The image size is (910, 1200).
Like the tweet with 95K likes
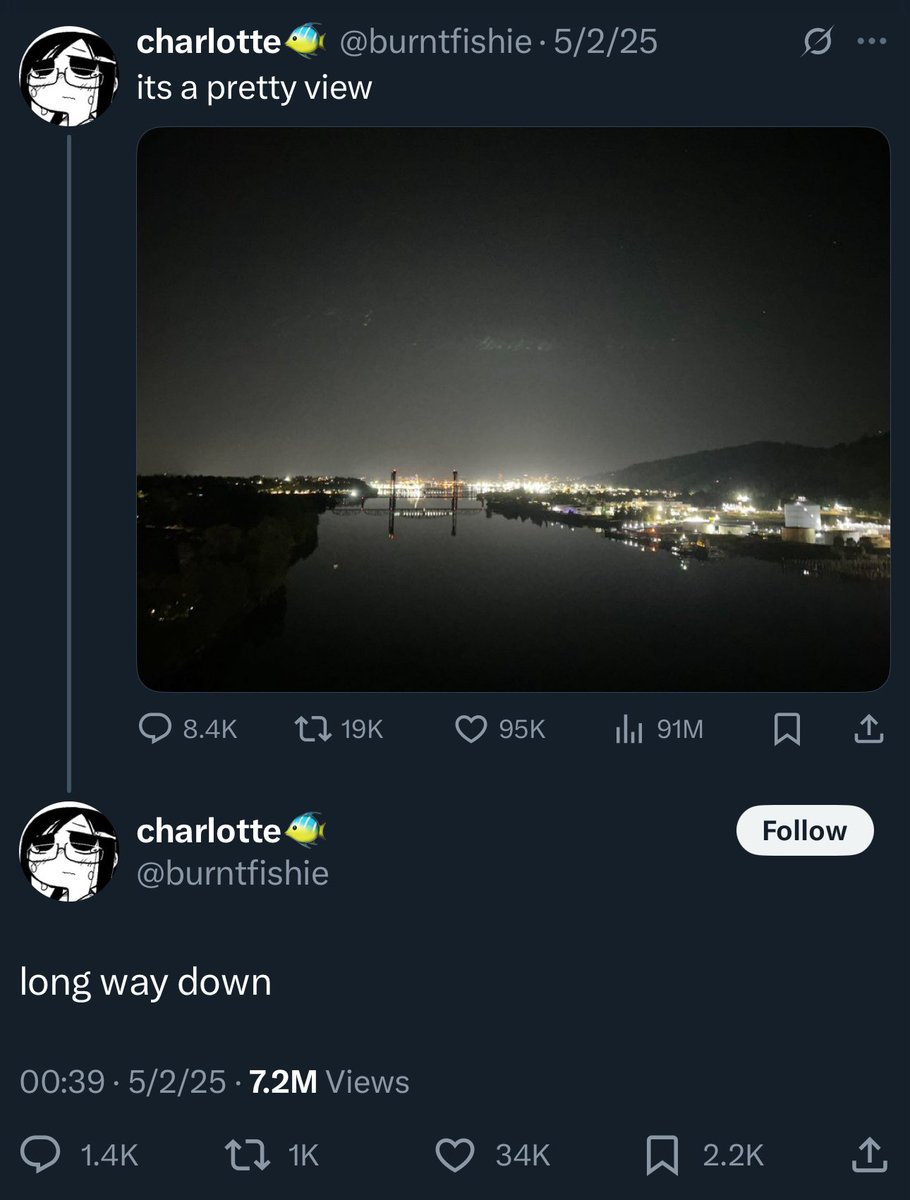click(471, 731)
